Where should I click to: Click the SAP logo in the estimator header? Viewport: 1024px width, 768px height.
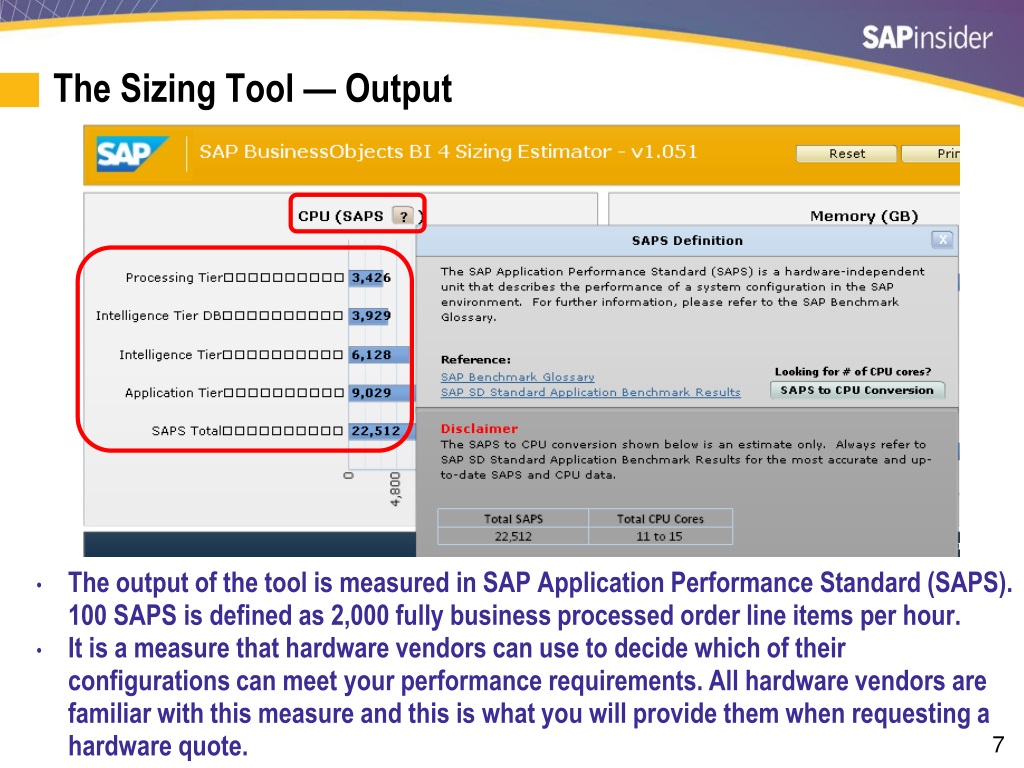click(133, 154)
